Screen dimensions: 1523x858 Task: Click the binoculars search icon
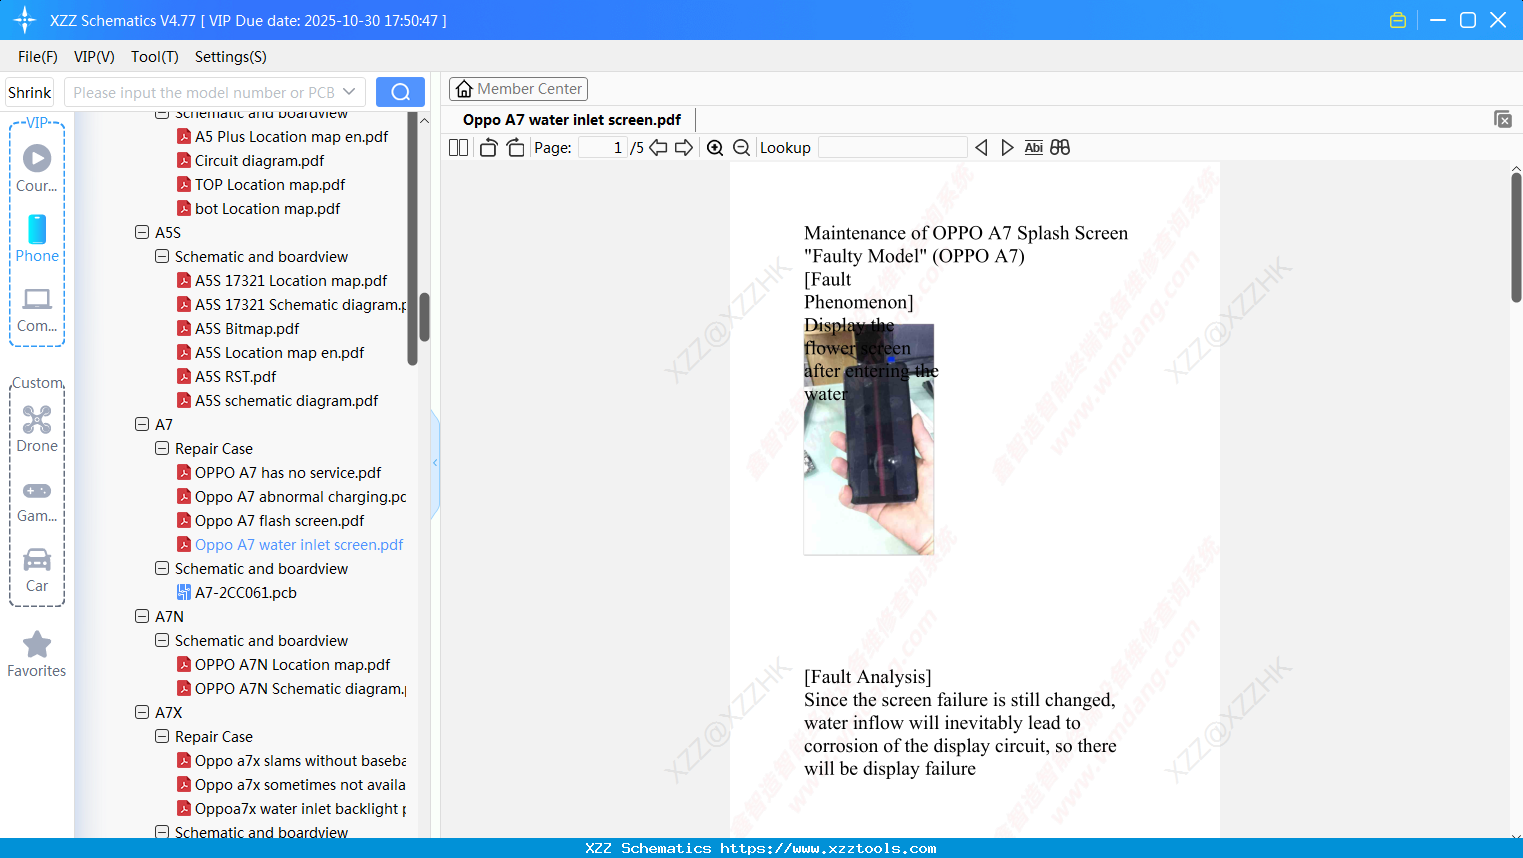1060,148
